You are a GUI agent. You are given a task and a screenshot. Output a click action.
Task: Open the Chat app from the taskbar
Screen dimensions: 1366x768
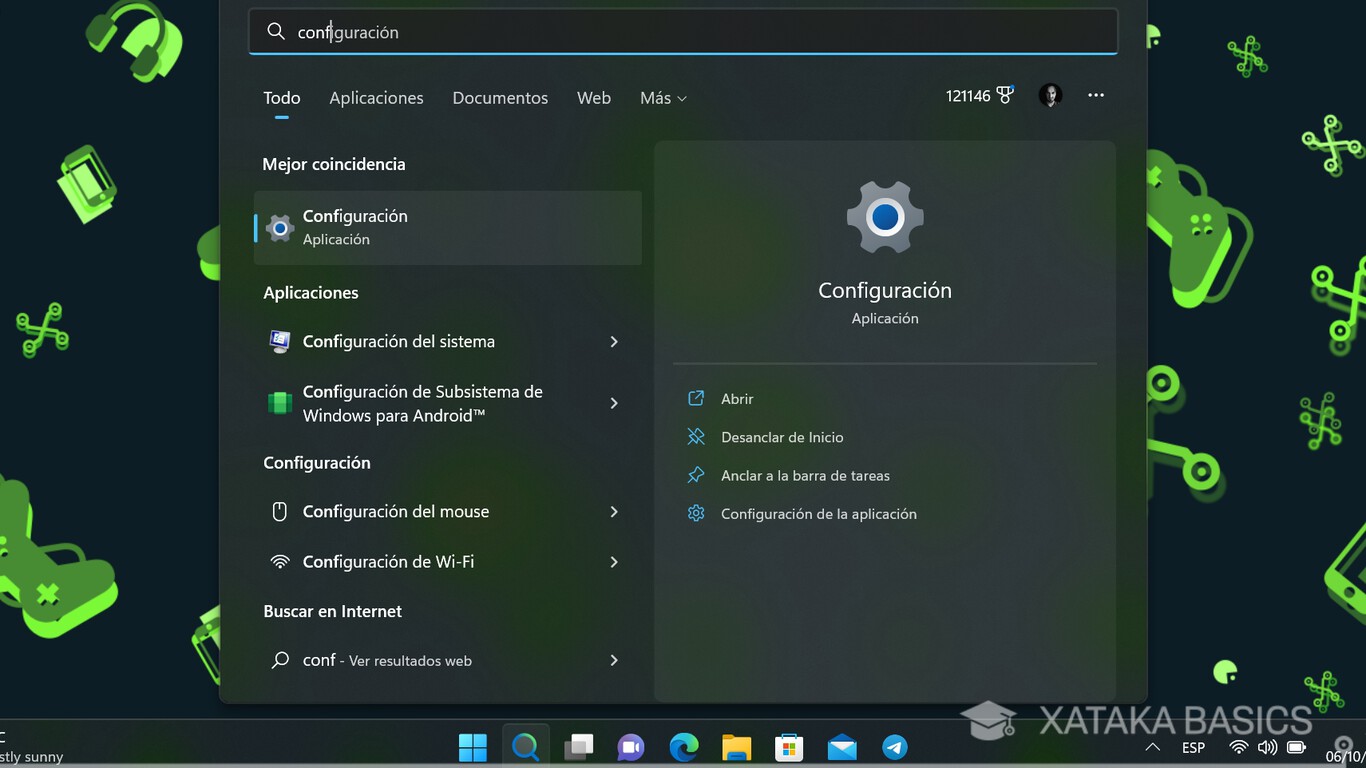(x=631, y=747)
